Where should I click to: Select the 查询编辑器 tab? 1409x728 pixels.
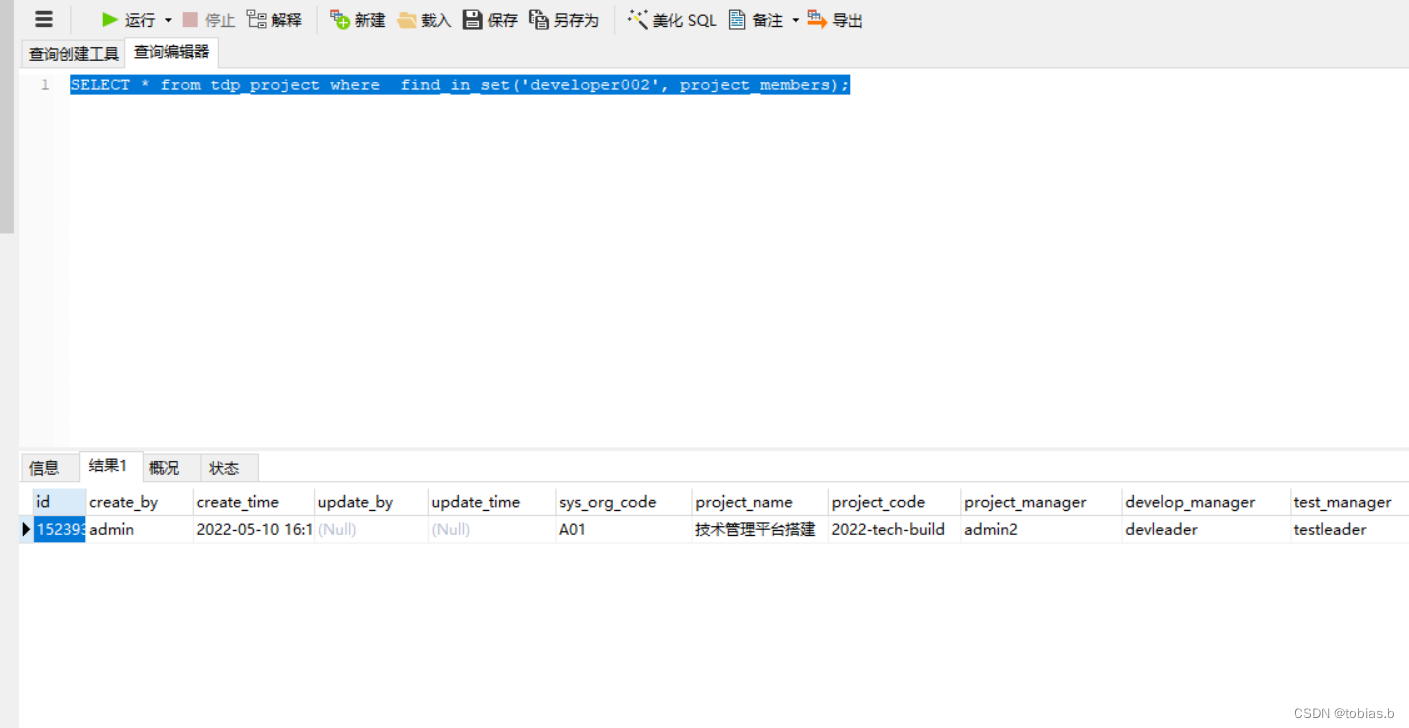click(171, 52)
